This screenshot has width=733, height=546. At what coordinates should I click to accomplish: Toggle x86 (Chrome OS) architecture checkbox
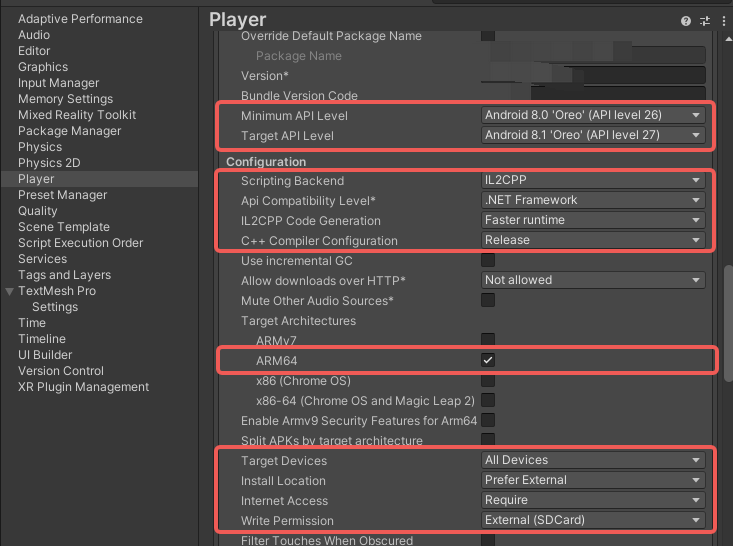[488, 380]
